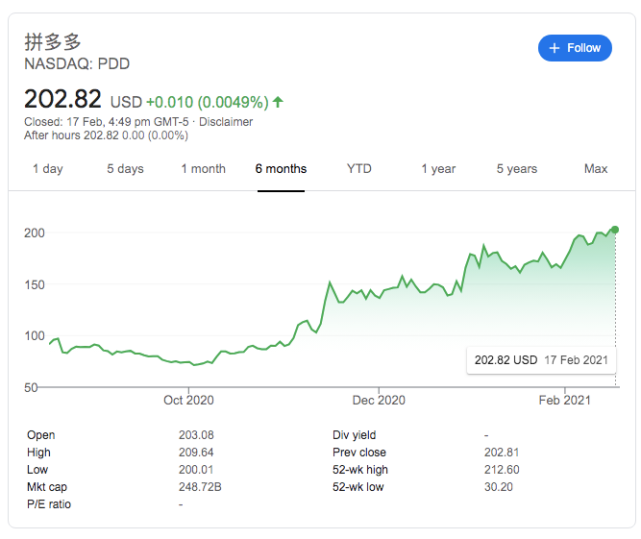This screenshot has width=641, height=539.
Task: Click the 202.82 USD price tooltip
Action: click(540, 360)
